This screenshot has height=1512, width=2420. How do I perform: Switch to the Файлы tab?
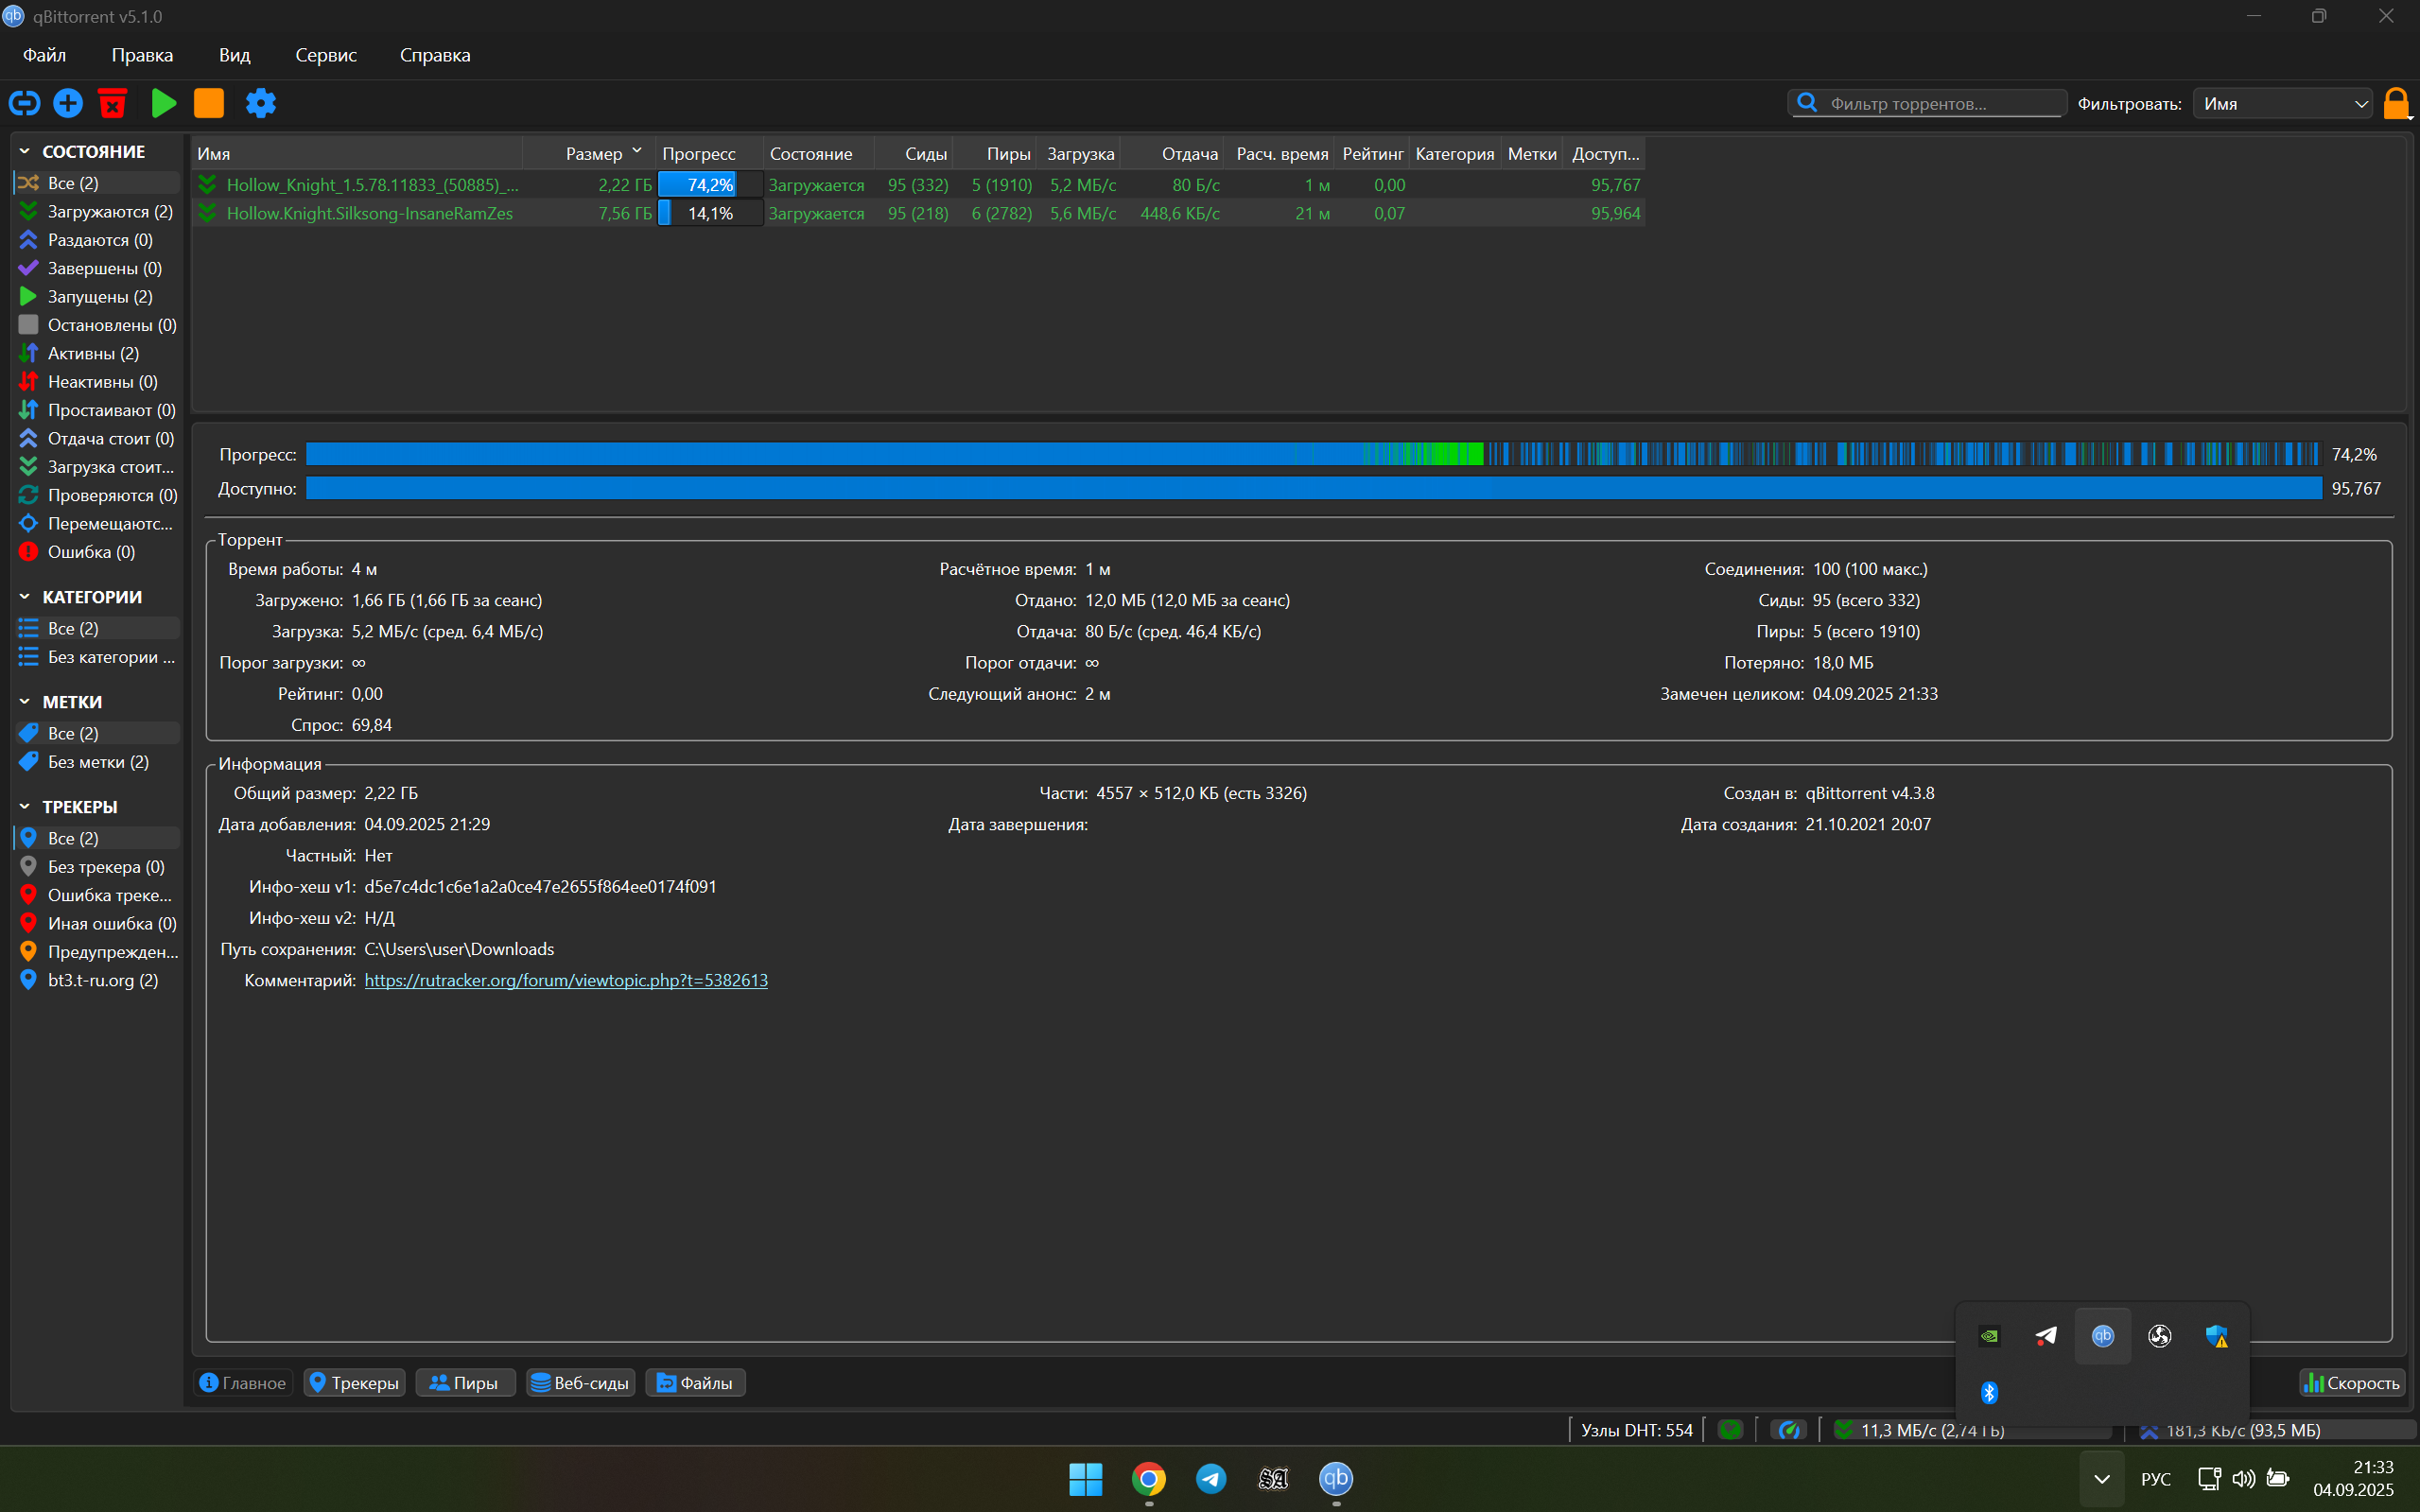[696, 1383]
